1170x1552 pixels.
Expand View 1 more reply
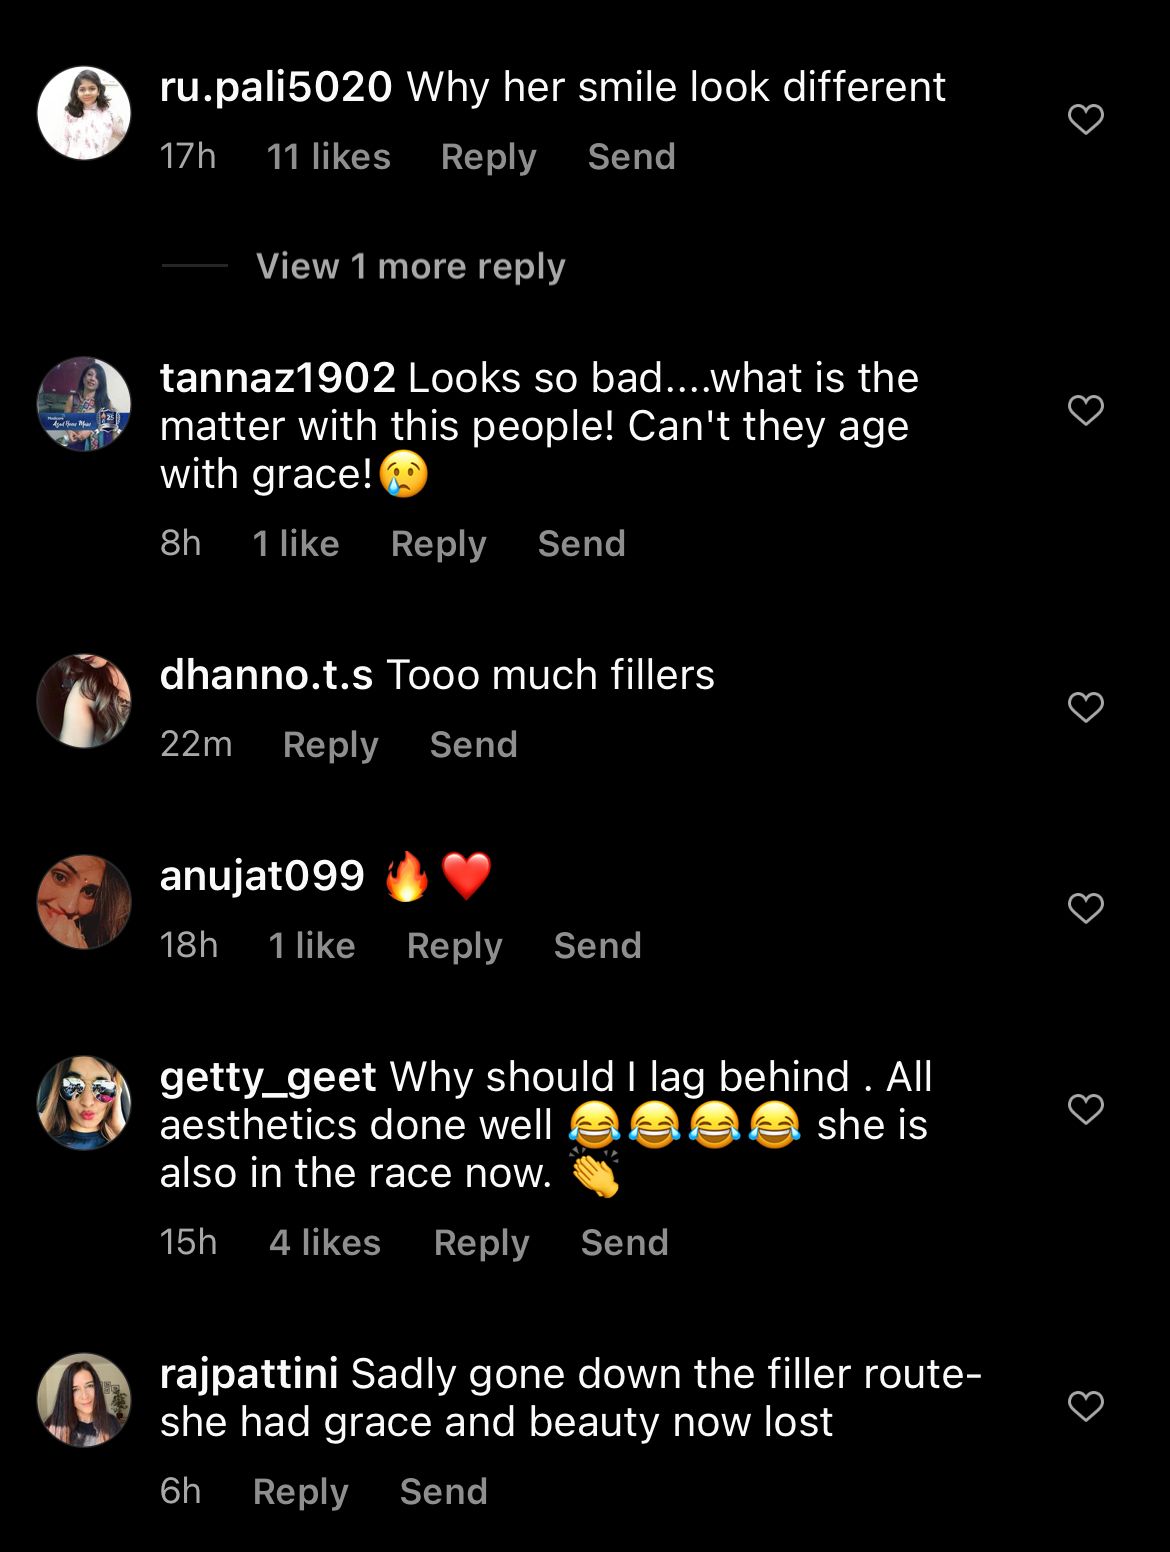pos(410,266)
